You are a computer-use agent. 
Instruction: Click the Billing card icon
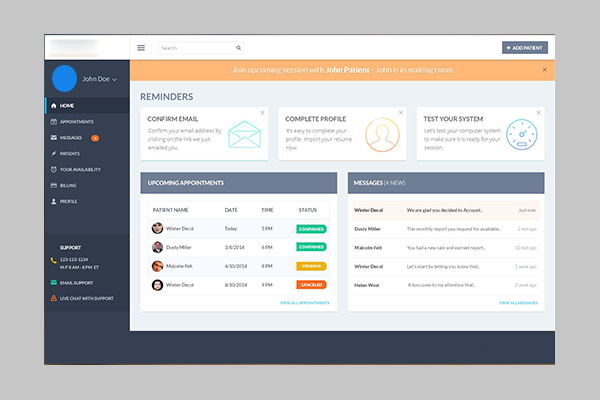52,185
